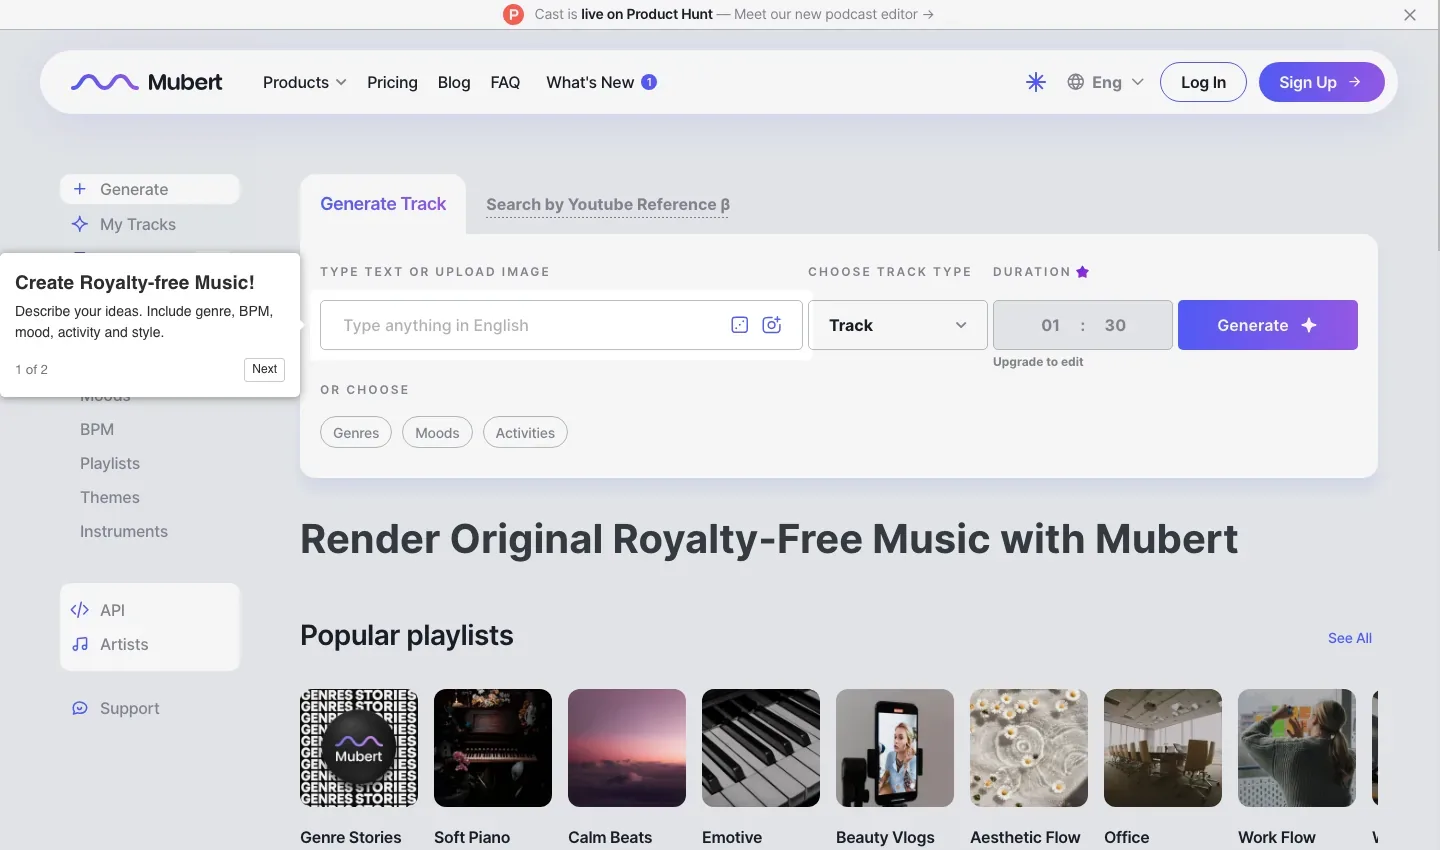The image size is (1440, 850).
Task: Click the Product Hunt badge icon
Action: 513,14
